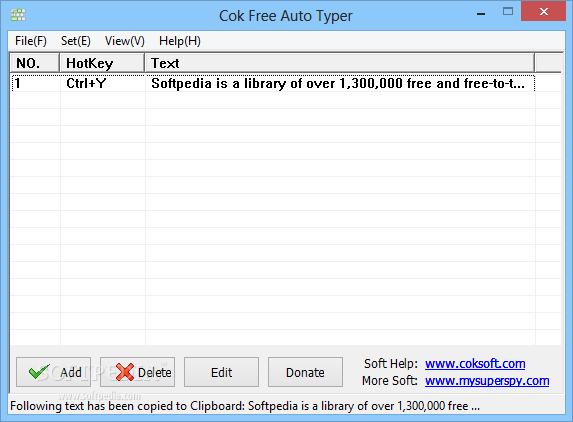Viewport: 573px width, 422px height.
Task: Open the Set(E) menu
Action: point(76,41)
